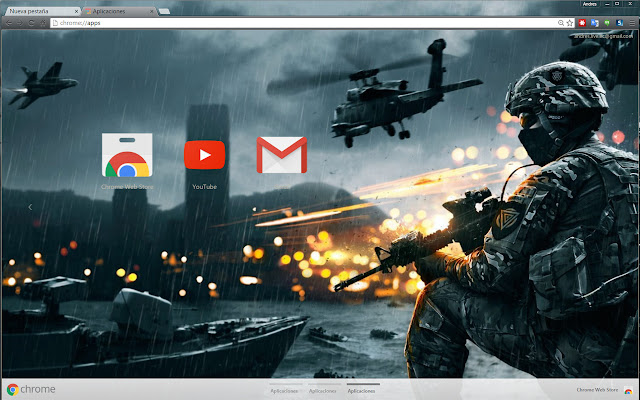Reload the current page
Screen dimensions: 640x400
31,23
